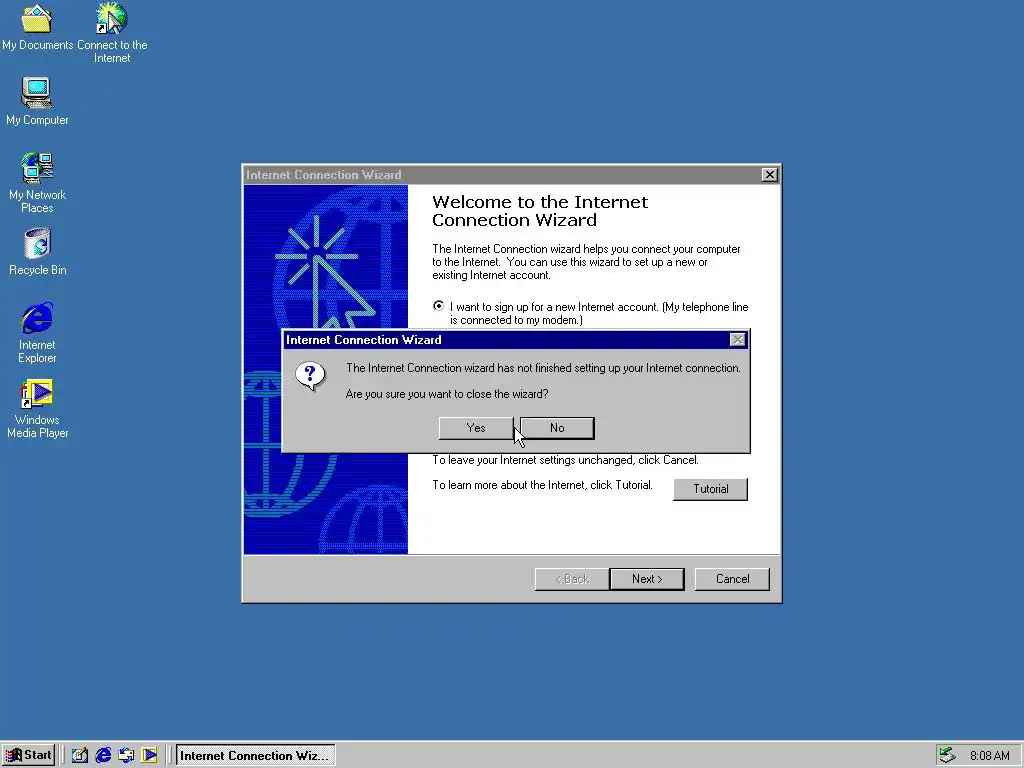The image size is (1024, 768).
Task: Click 'Are you sure you want to close' text
Action: 447,394
